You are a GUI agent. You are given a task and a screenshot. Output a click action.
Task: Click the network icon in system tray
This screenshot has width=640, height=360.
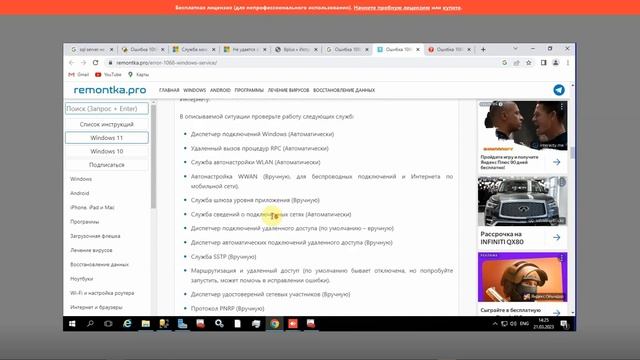[504, 324]
